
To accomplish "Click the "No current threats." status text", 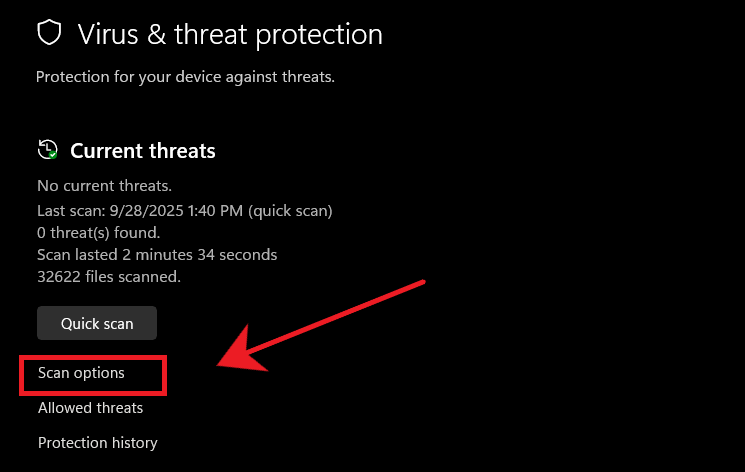I will 104,185.
